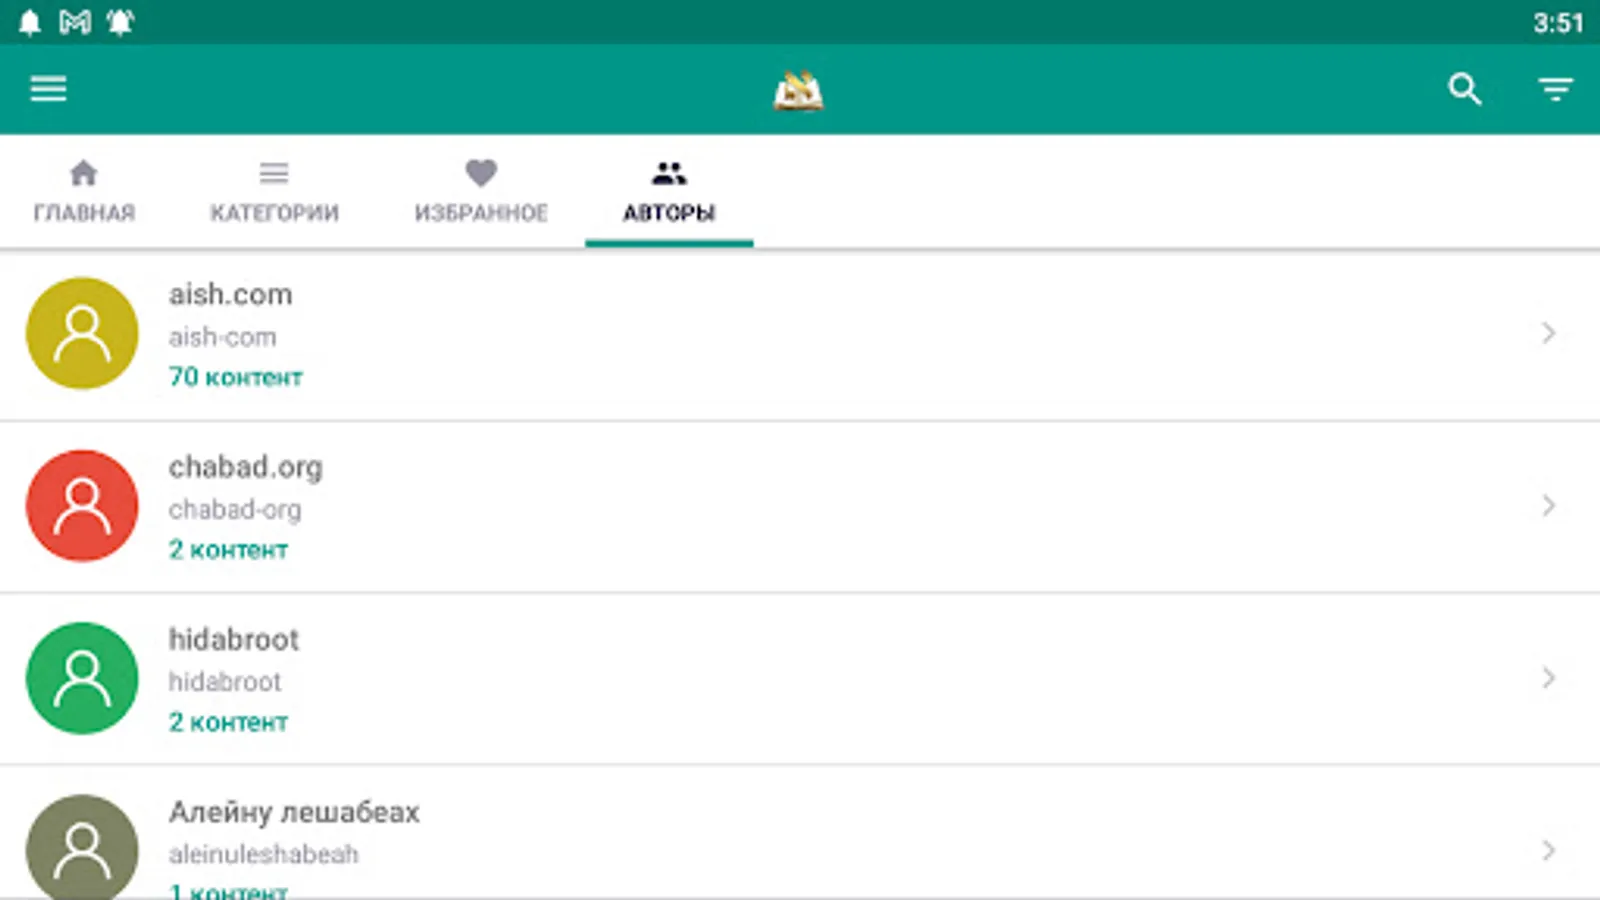Tap the 3:51 clock in status bar
This screenshot has height=900, width=1600.
(x=1558, y=23)
